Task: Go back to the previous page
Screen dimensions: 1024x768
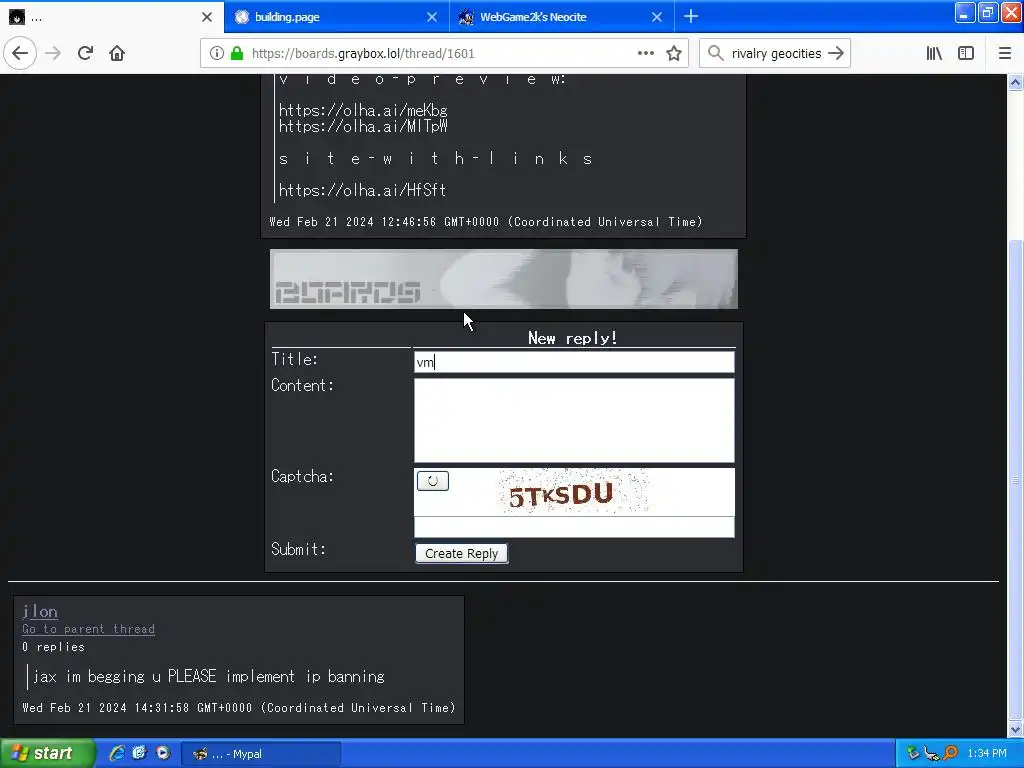Action: 20,53
